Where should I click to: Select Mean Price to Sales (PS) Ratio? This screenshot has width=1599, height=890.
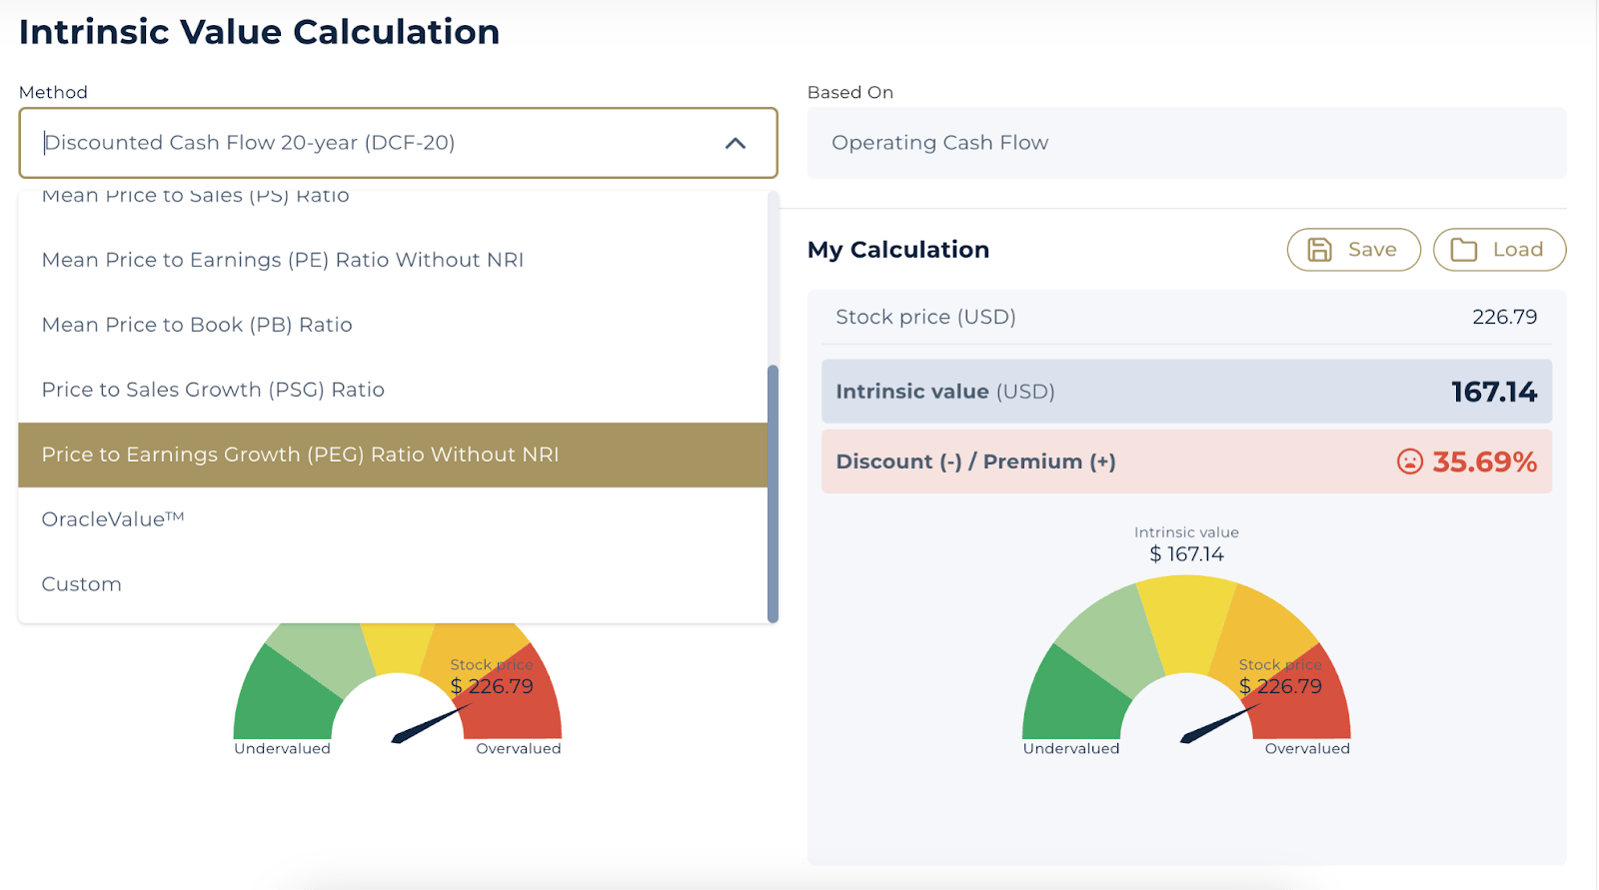[x=195, y=197]
